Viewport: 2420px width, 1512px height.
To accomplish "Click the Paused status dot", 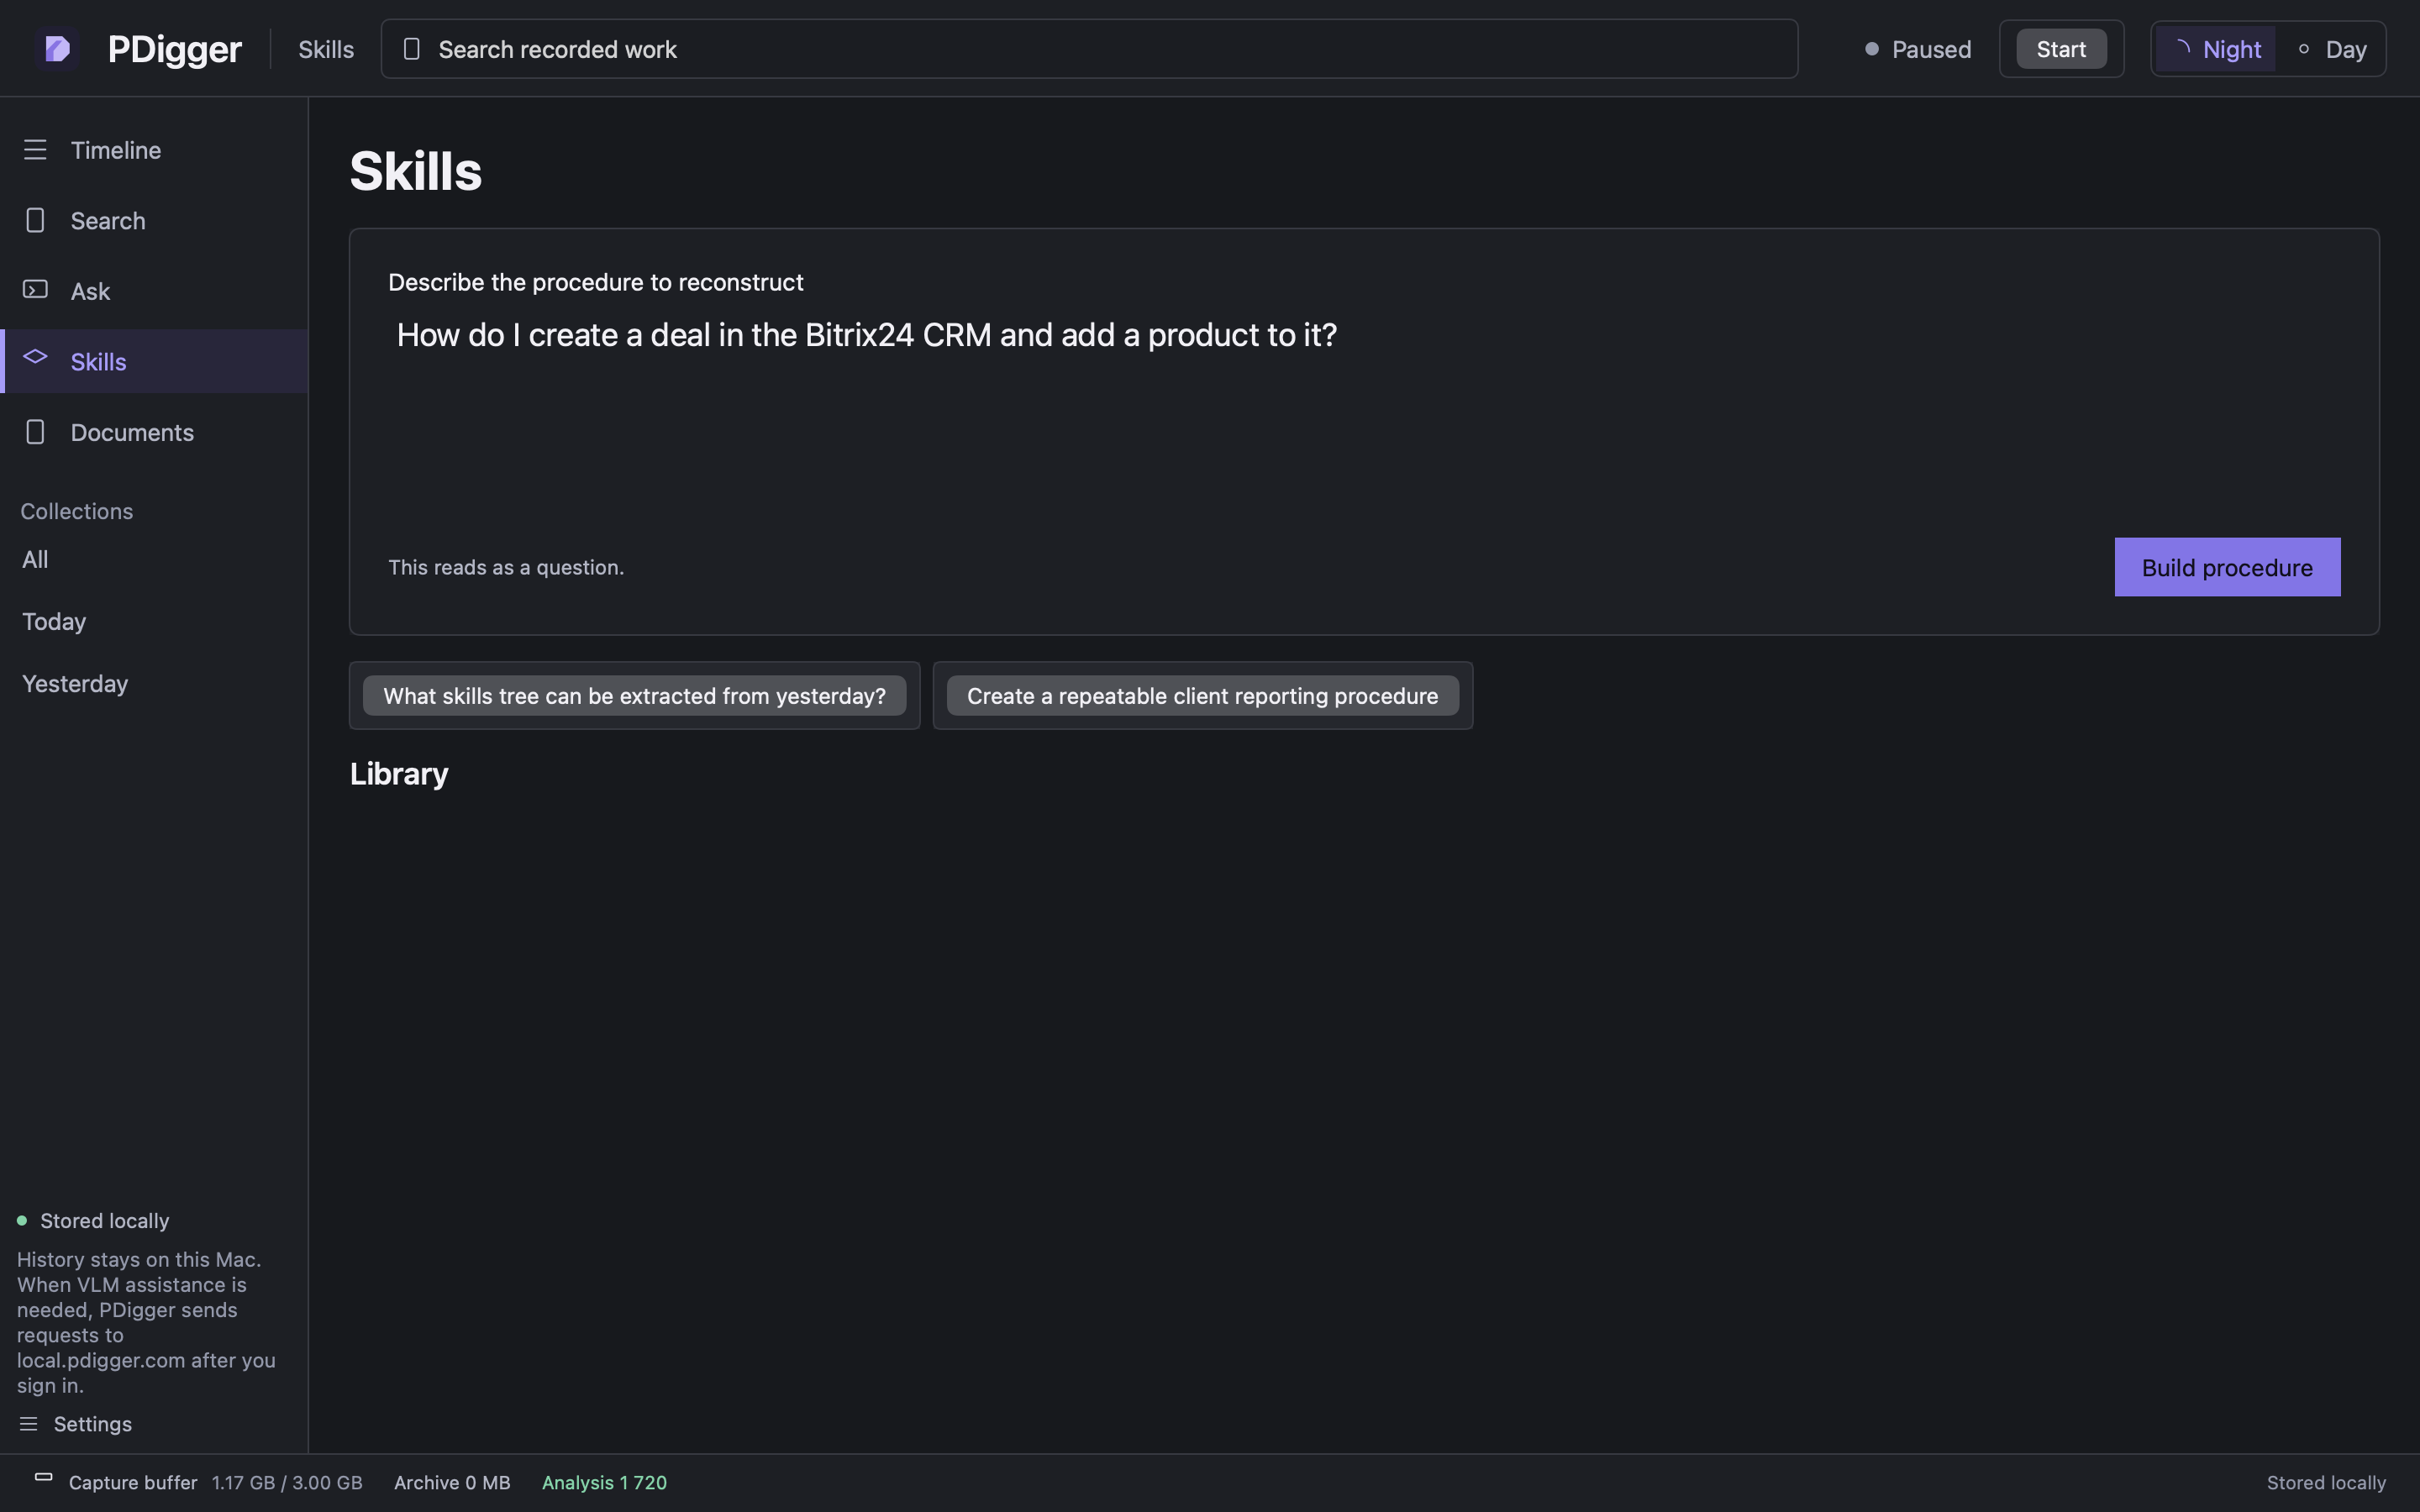I will click(x=1872, y=49).
